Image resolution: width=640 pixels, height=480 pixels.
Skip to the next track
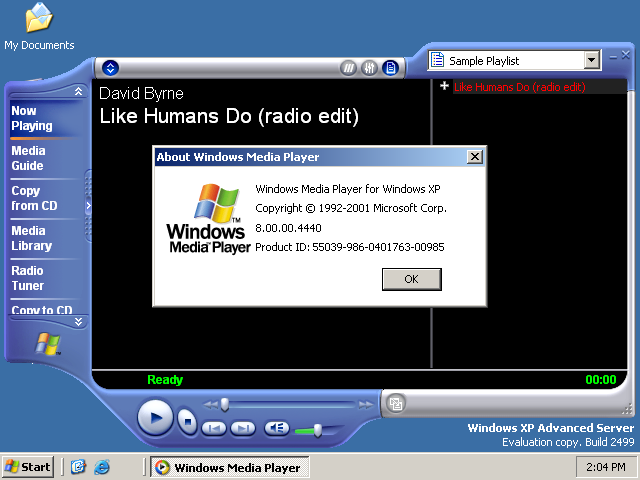243,428
